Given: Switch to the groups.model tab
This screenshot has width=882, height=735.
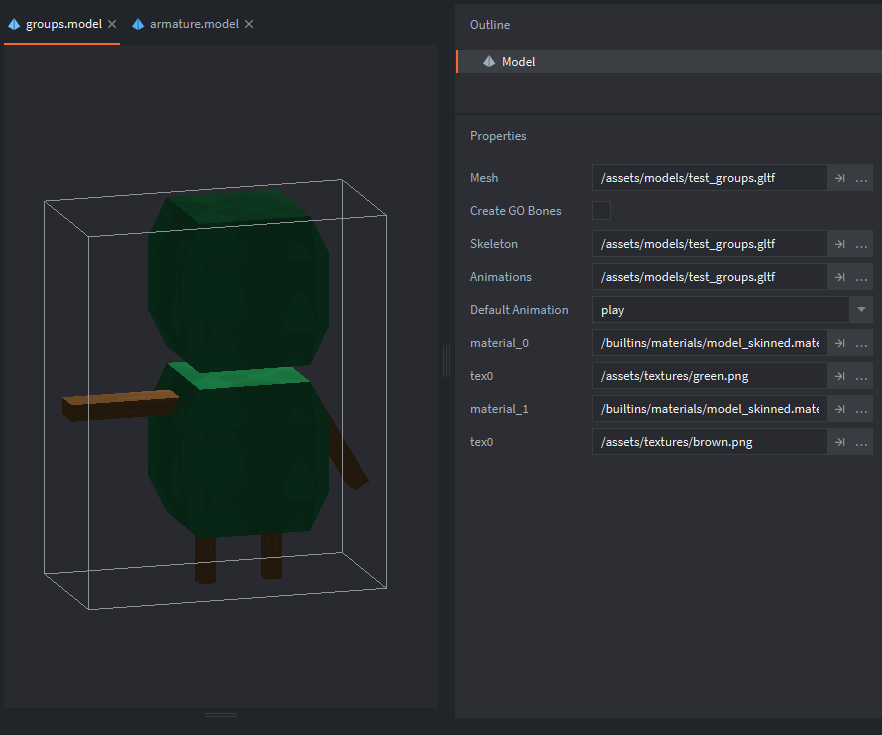Looking at the screenshot, I should [x=63, y=24].
